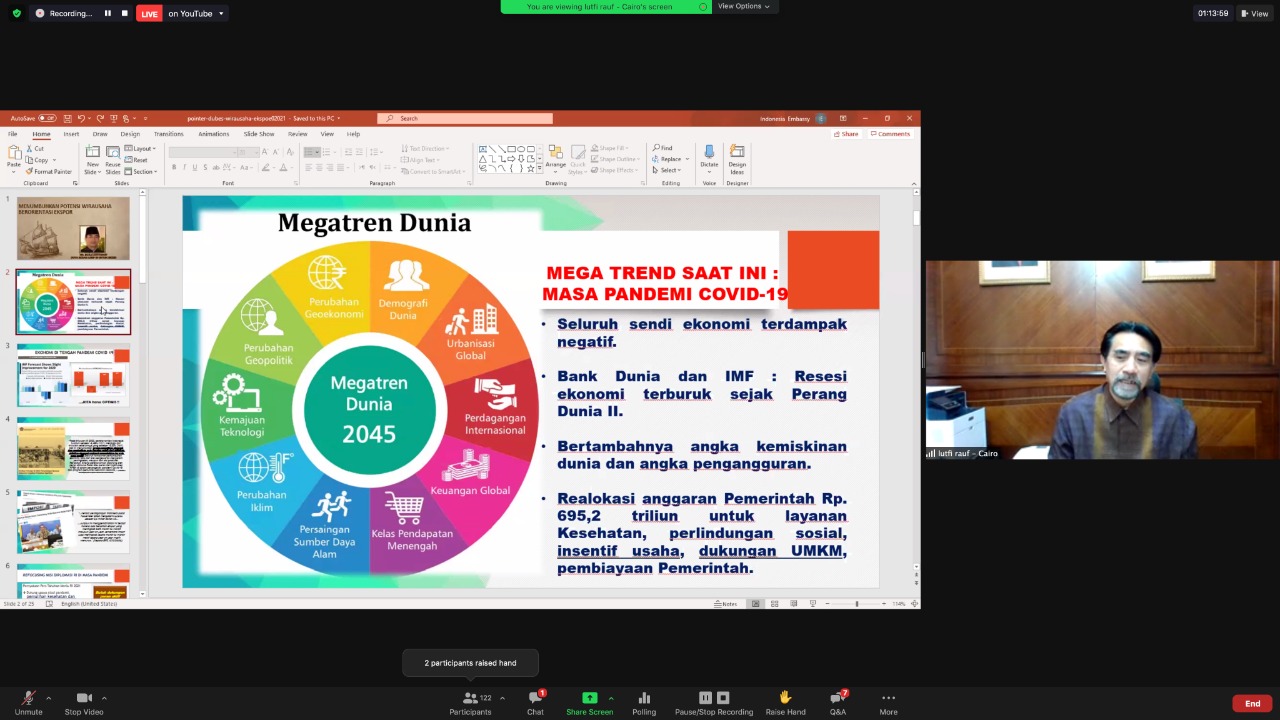1280x720 pixels.
Task: Select the Megatren Dunia slide thumbnail
Action: coord(72,300)
